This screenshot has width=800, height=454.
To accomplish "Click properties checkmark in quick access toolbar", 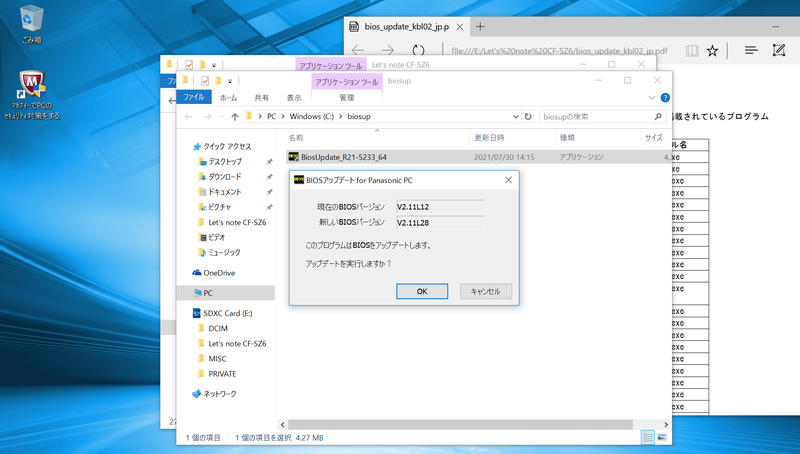I will tap(205, 81).
